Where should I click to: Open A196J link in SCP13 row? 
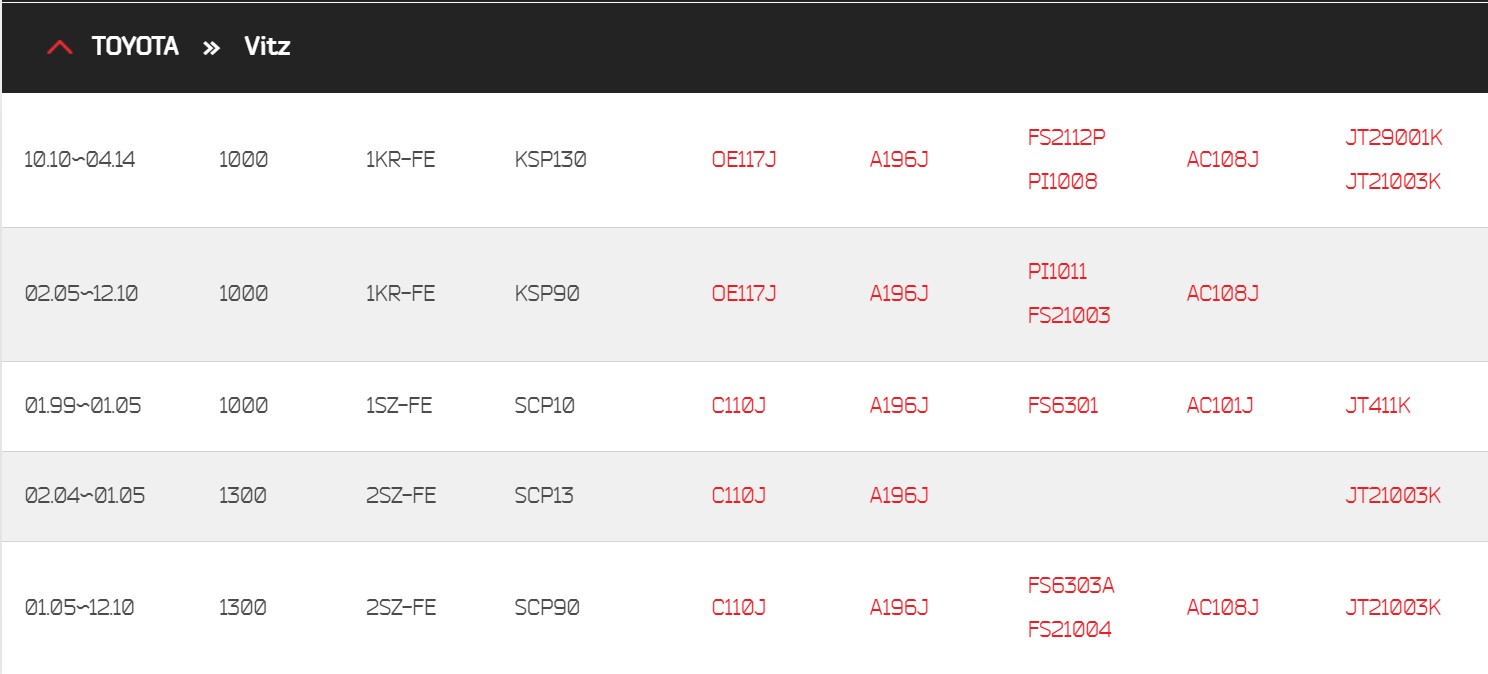(899, 496)
